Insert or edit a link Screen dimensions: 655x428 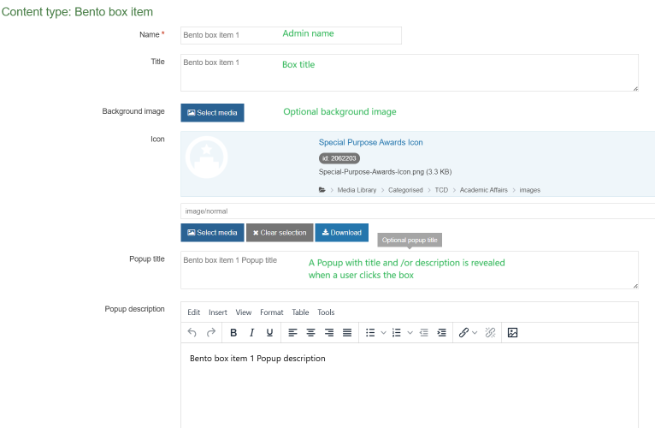pyautogui.click(x=463, y=332)
